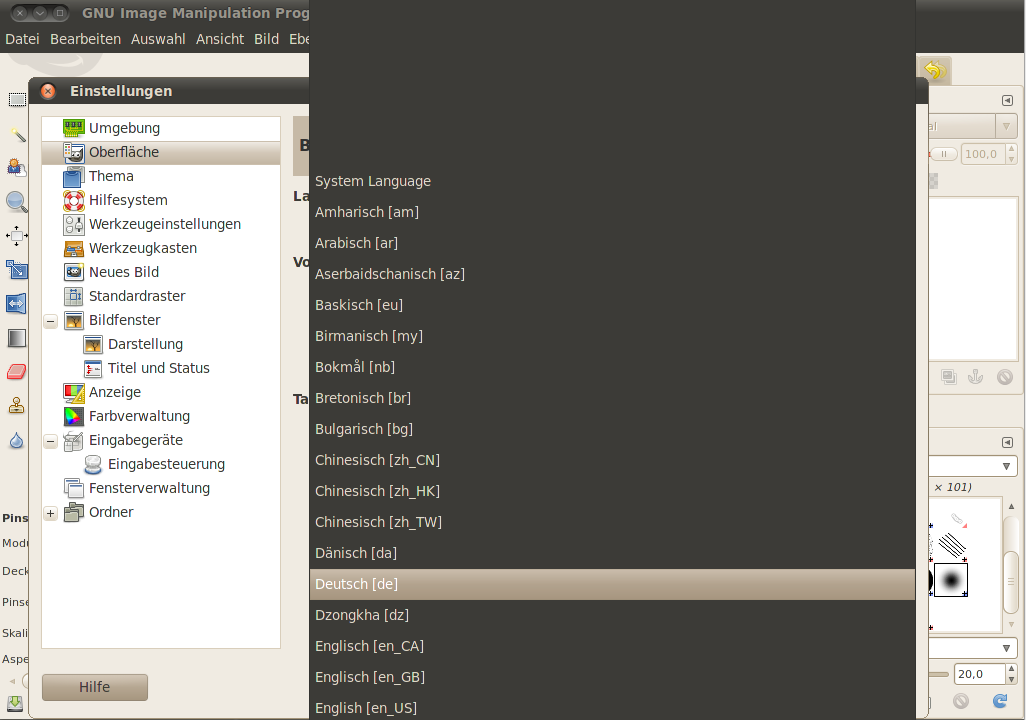Collapse the Eingabegeräte settings category
1026x720 pixels.
[x=50, y=440]
